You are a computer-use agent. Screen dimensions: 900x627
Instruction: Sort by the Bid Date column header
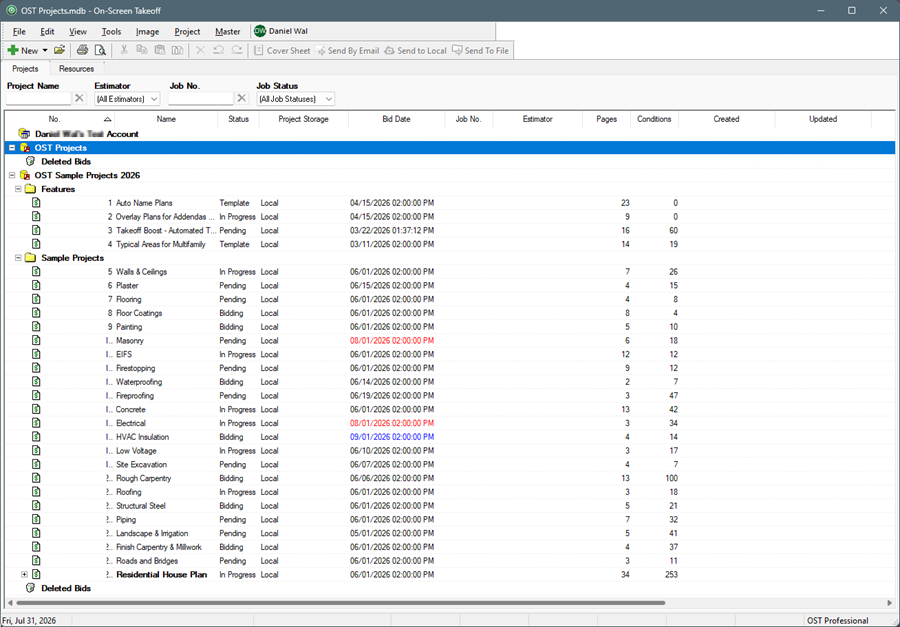click(x=396, y=119)
